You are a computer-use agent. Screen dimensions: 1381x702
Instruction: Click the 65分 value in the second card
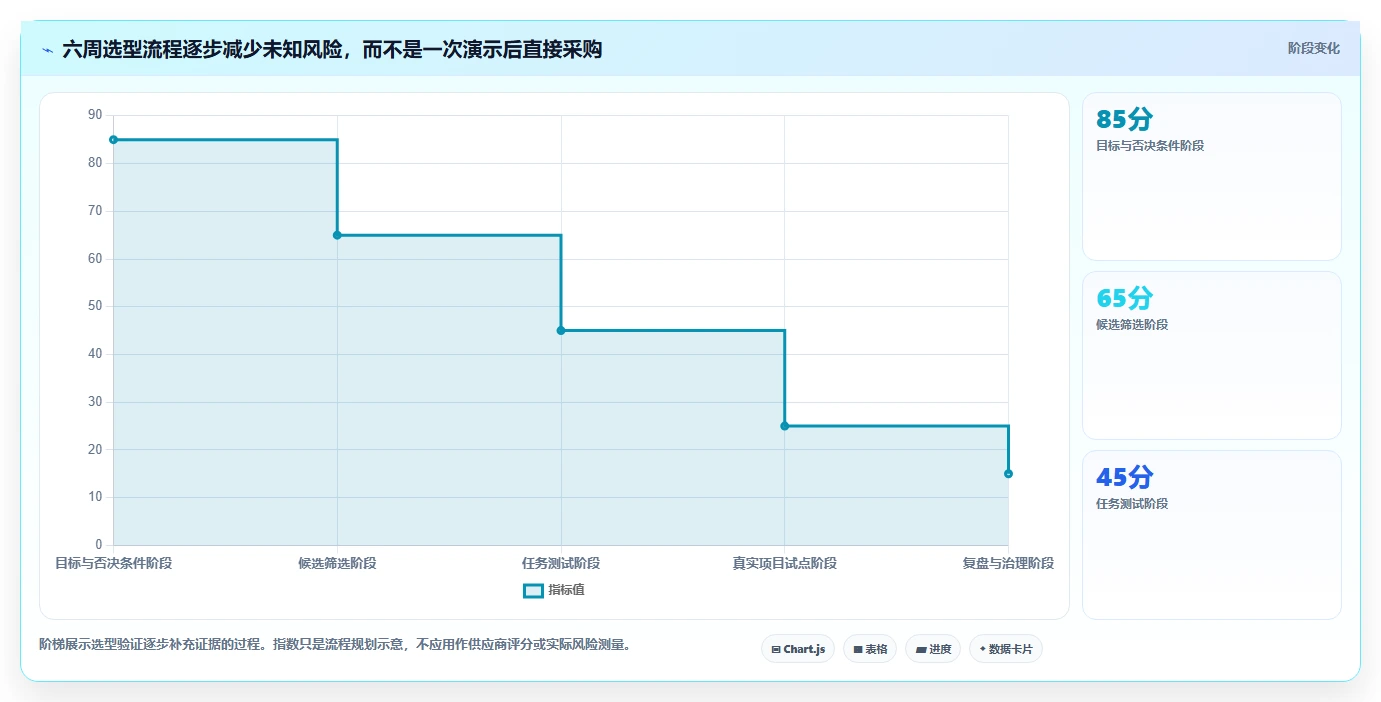(1124, 298)
